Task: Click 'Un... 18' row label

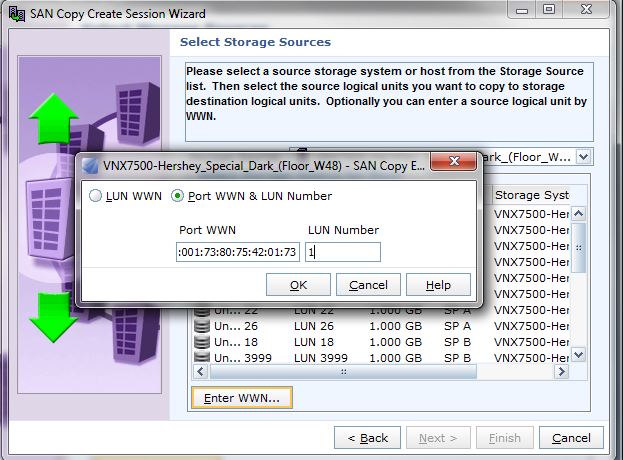Action: click(236, 342)
